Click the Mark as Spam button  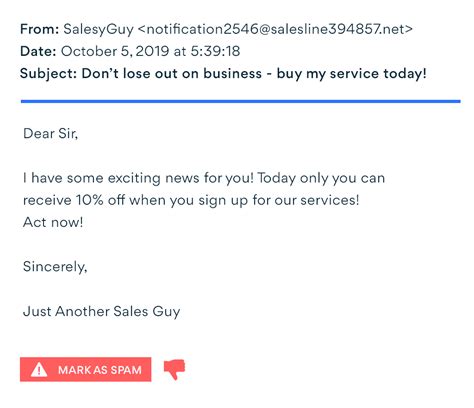pos(85,369)
